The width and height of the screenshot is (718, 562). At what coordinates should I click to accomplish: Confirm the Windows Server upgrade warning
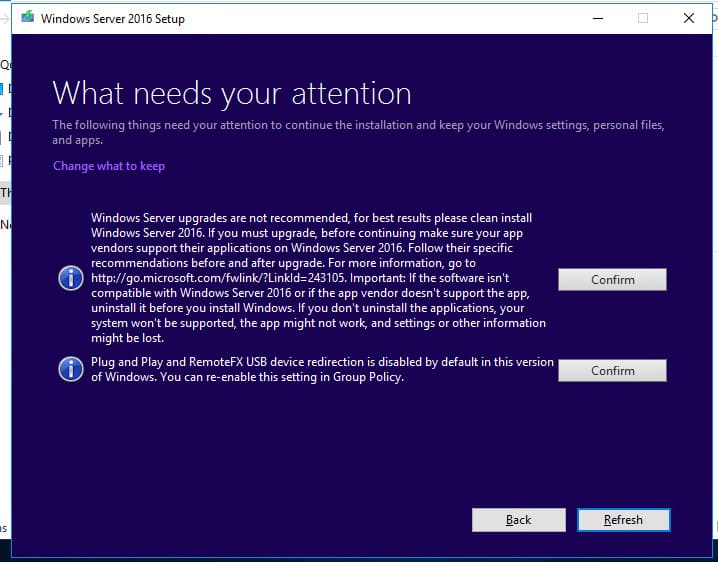[x=612, y=279]
